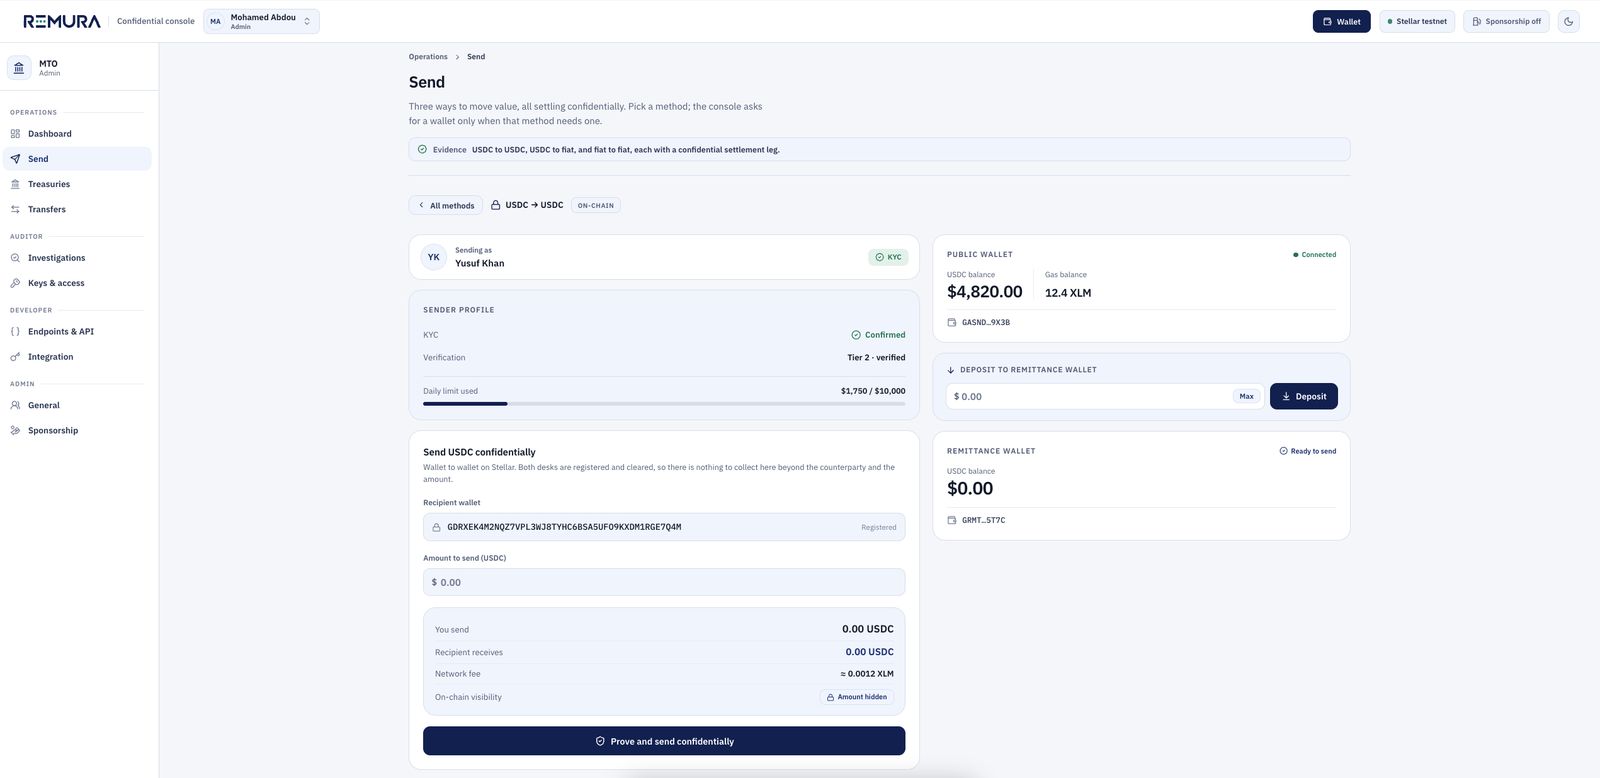This screenshot has height=778, width=1600.
Task: Open General admin settings
Action: [77, 405]
